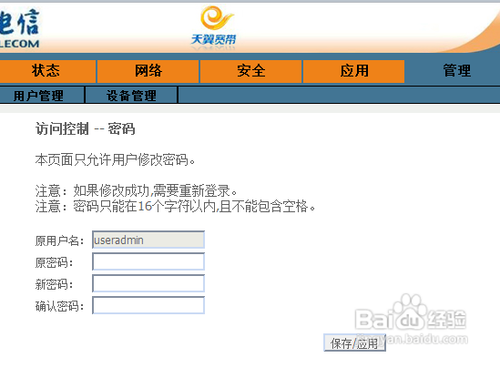The width and height of the screenshot is (500, 368).
Task: Select the note 如果修改成功,需要重新登录
Action: coord(136,191)
